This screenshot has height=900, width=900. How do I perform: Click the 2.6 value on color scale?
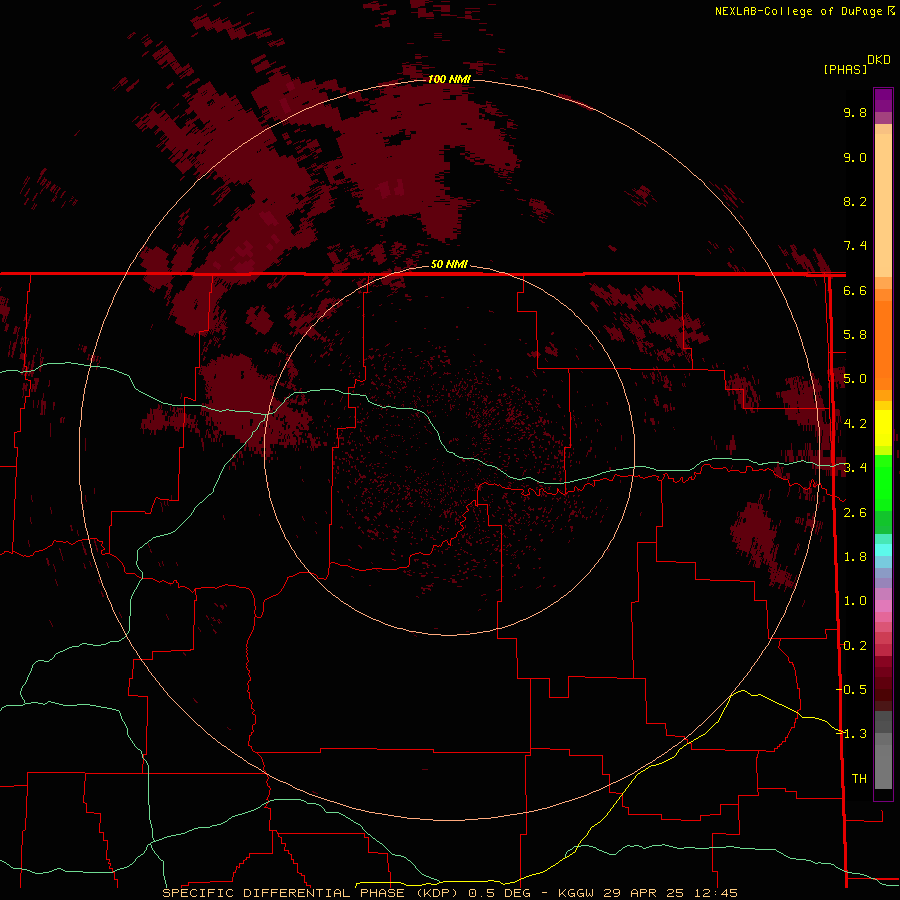pyautogui.click(x=855, y=513)
